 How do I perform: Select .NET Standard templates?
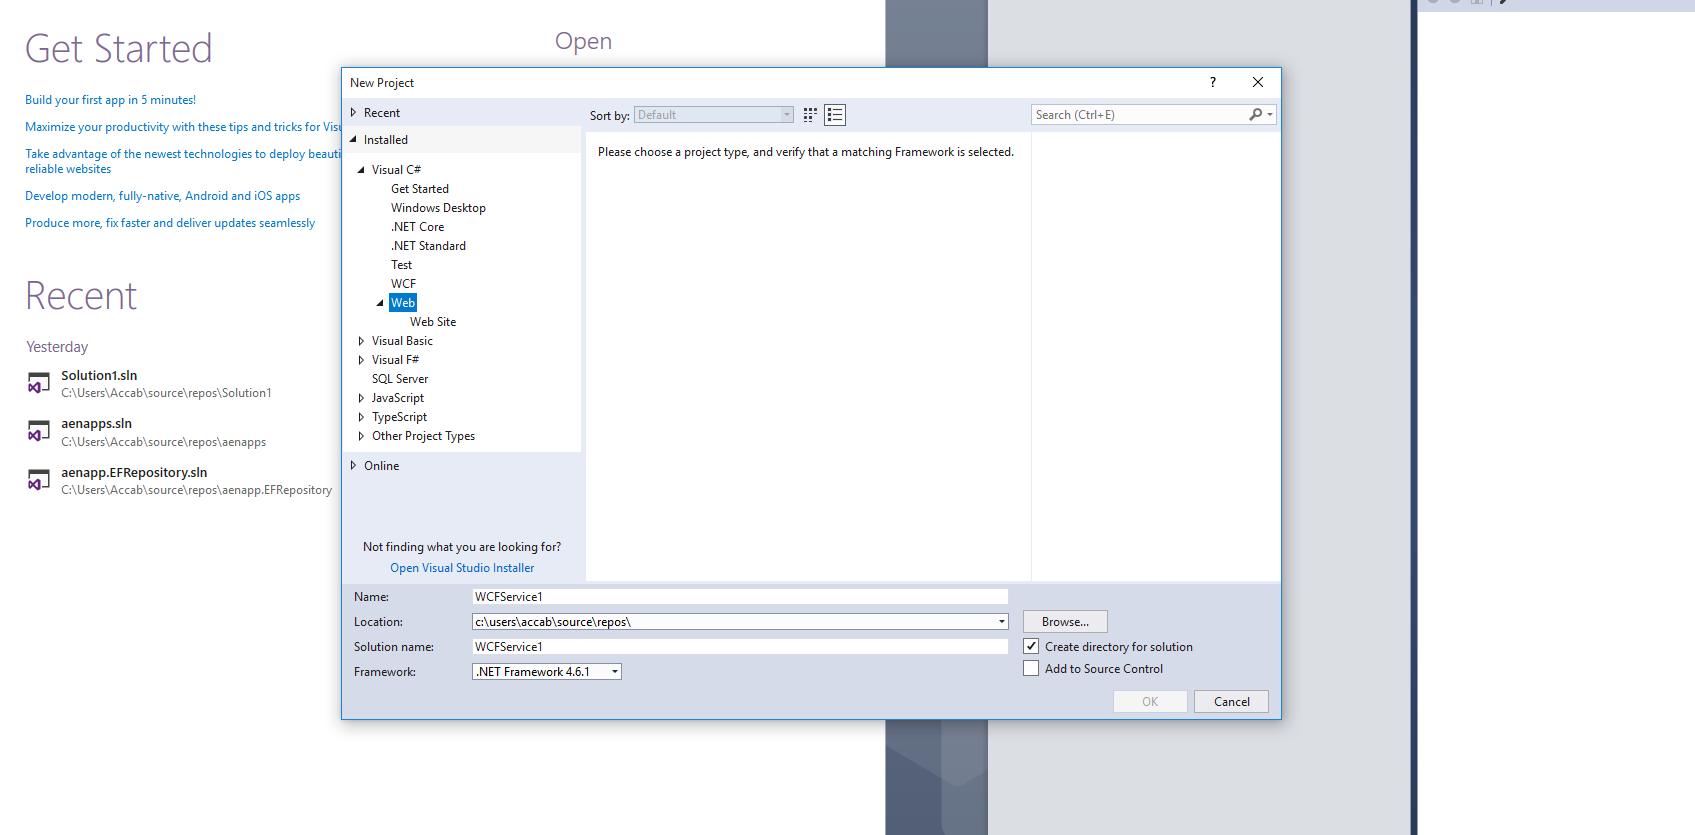tap(428, 246)
